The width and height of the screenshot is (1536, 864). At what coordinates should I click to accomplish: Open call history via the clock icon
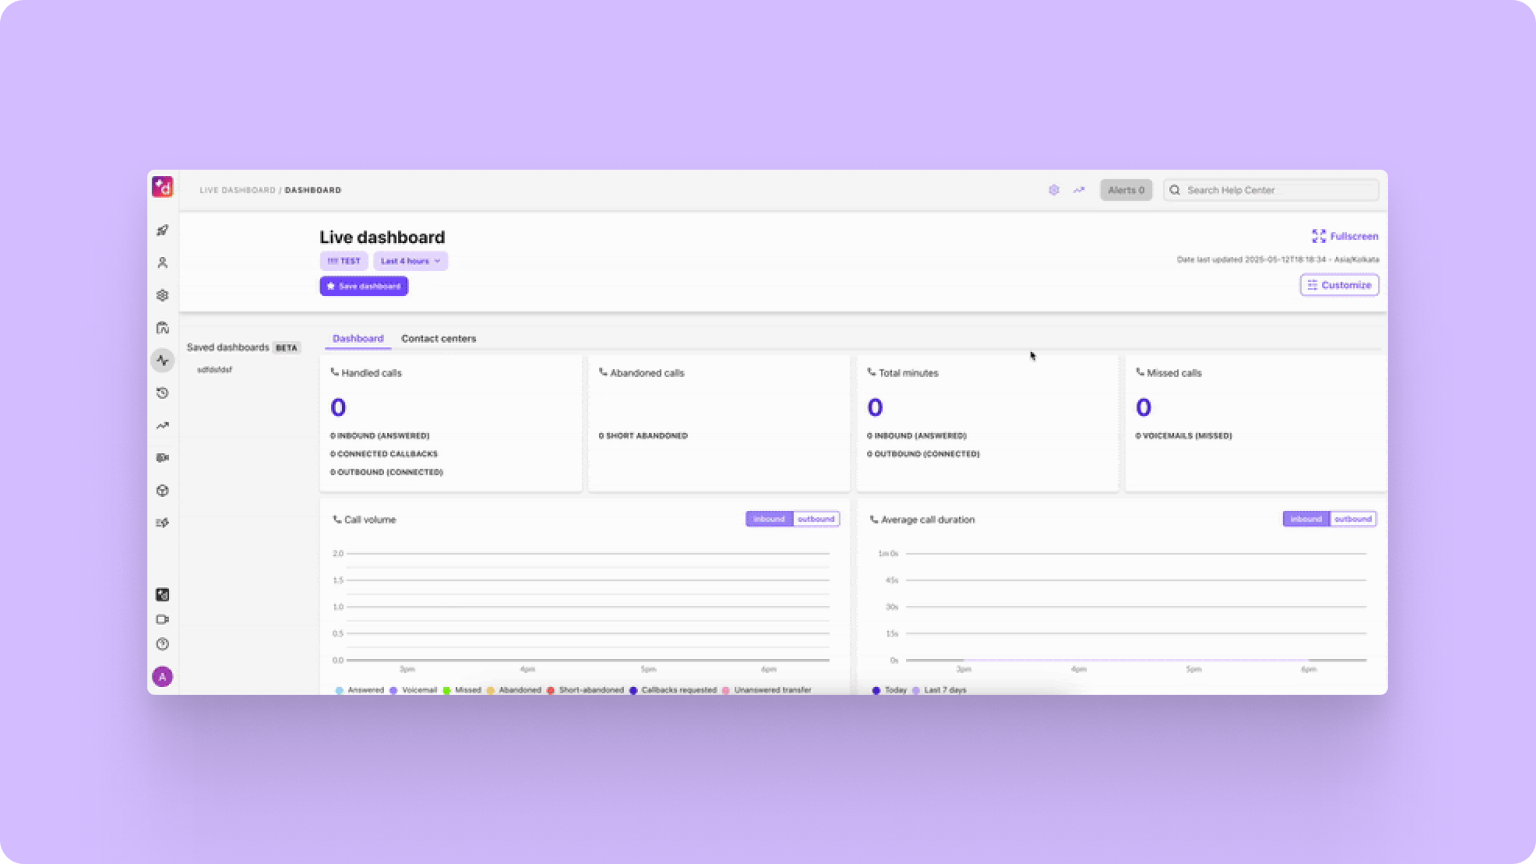point(162,393)
